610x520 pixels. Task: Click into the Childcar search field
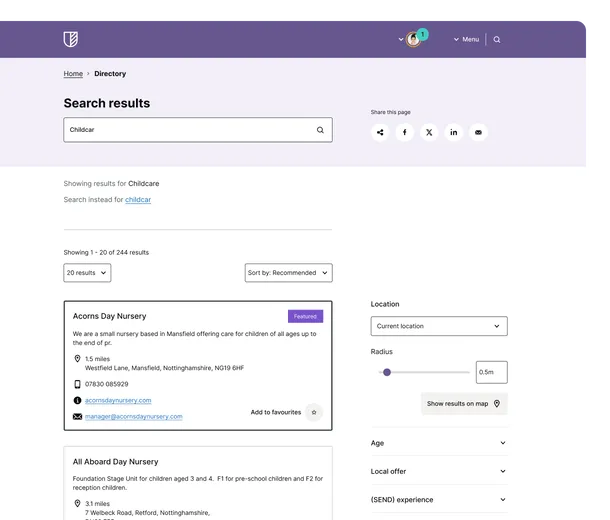click(x=198, y=130)
